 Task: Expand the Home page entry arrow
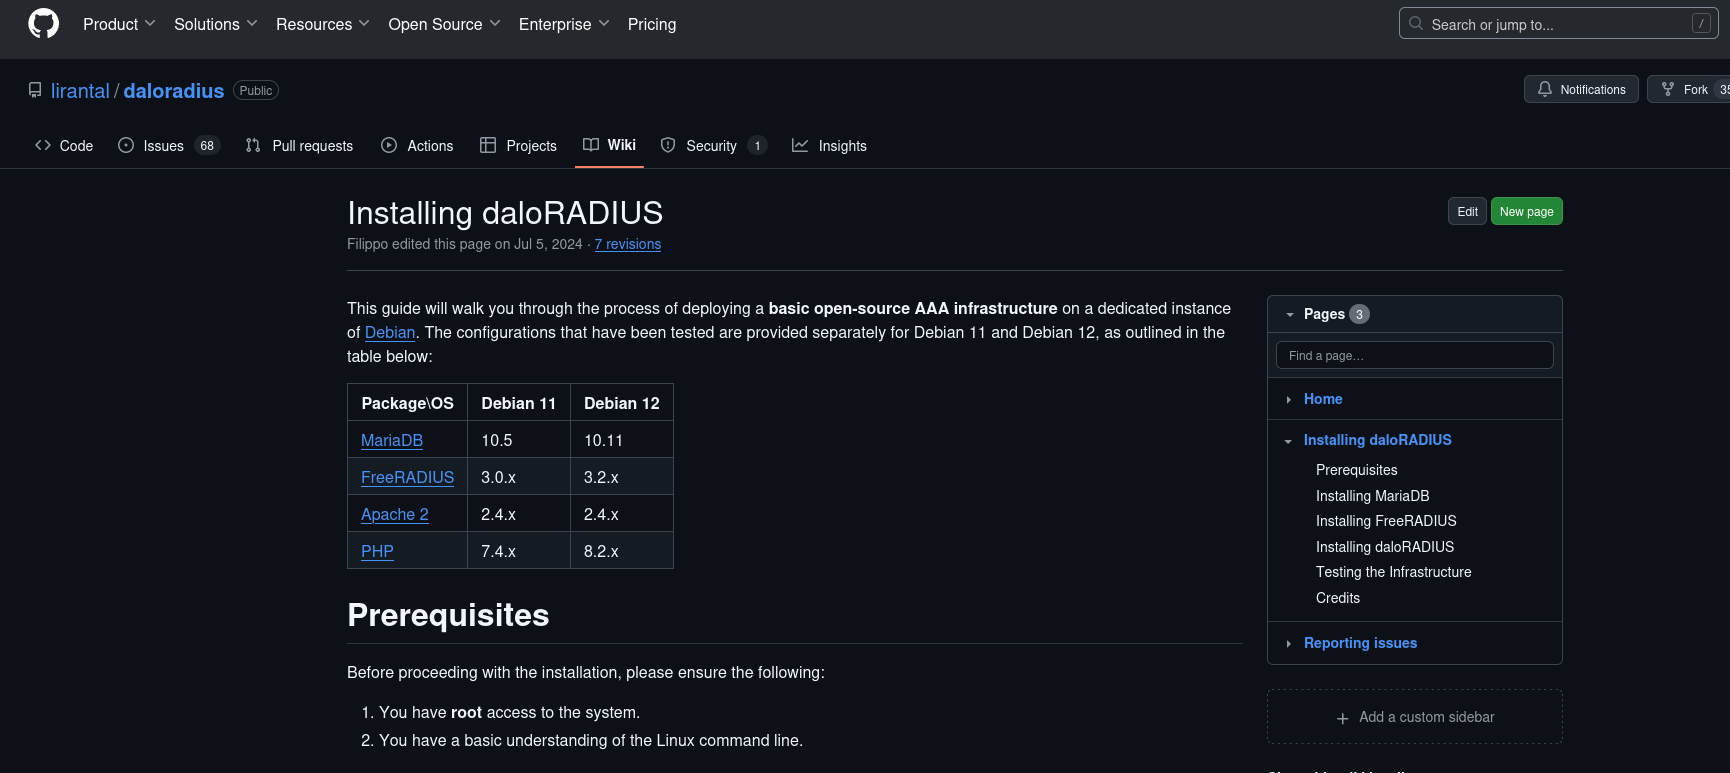pyautogui.click(x=1289, y=399)
